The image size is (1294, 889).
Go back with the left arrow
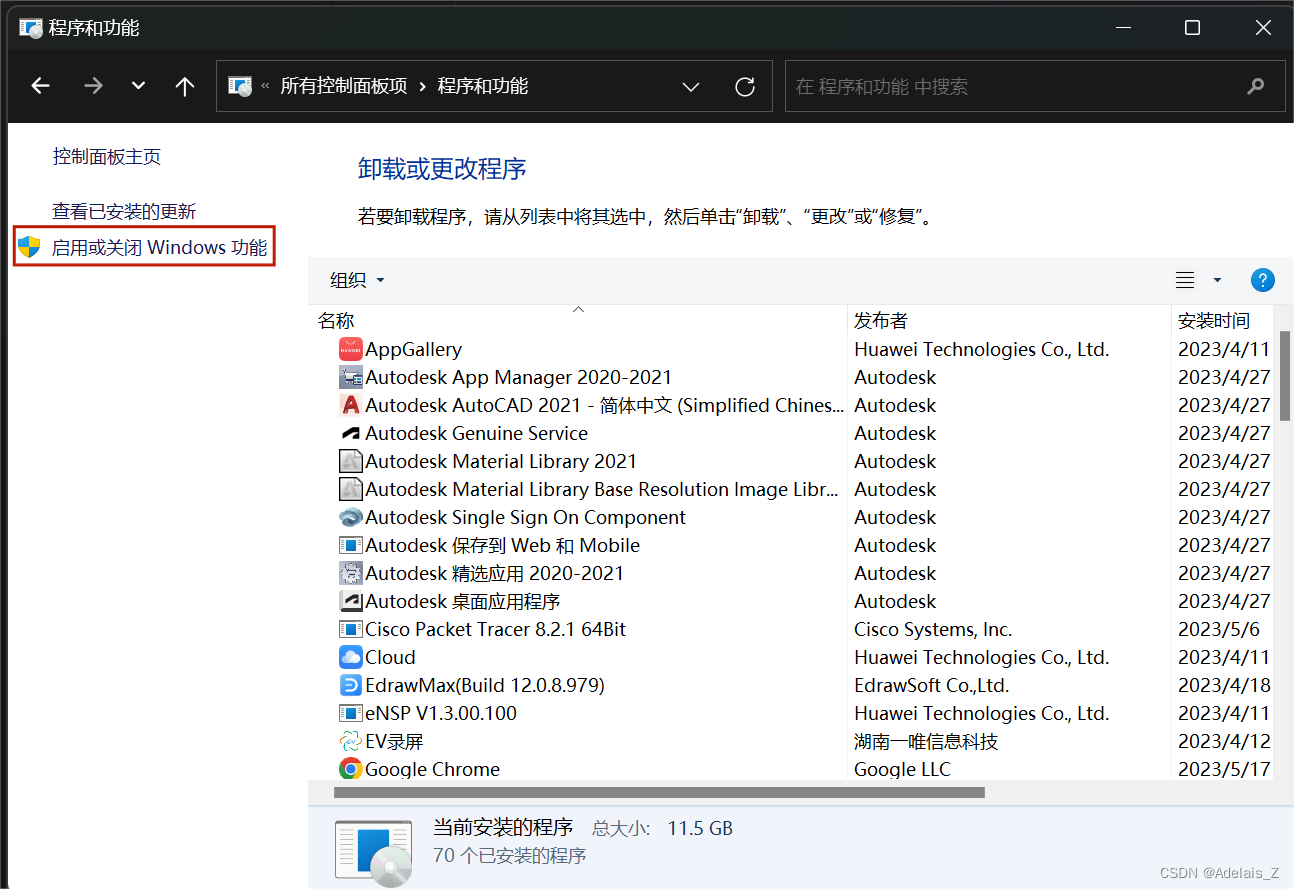coord(40,86)
